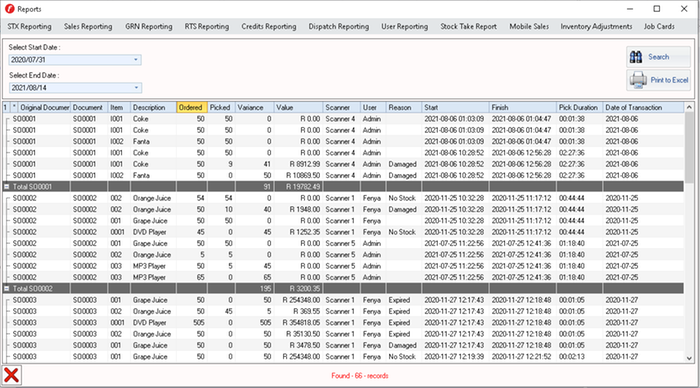Click the Search button text
The image size is (700, 388).
click(x=658, y=57)
